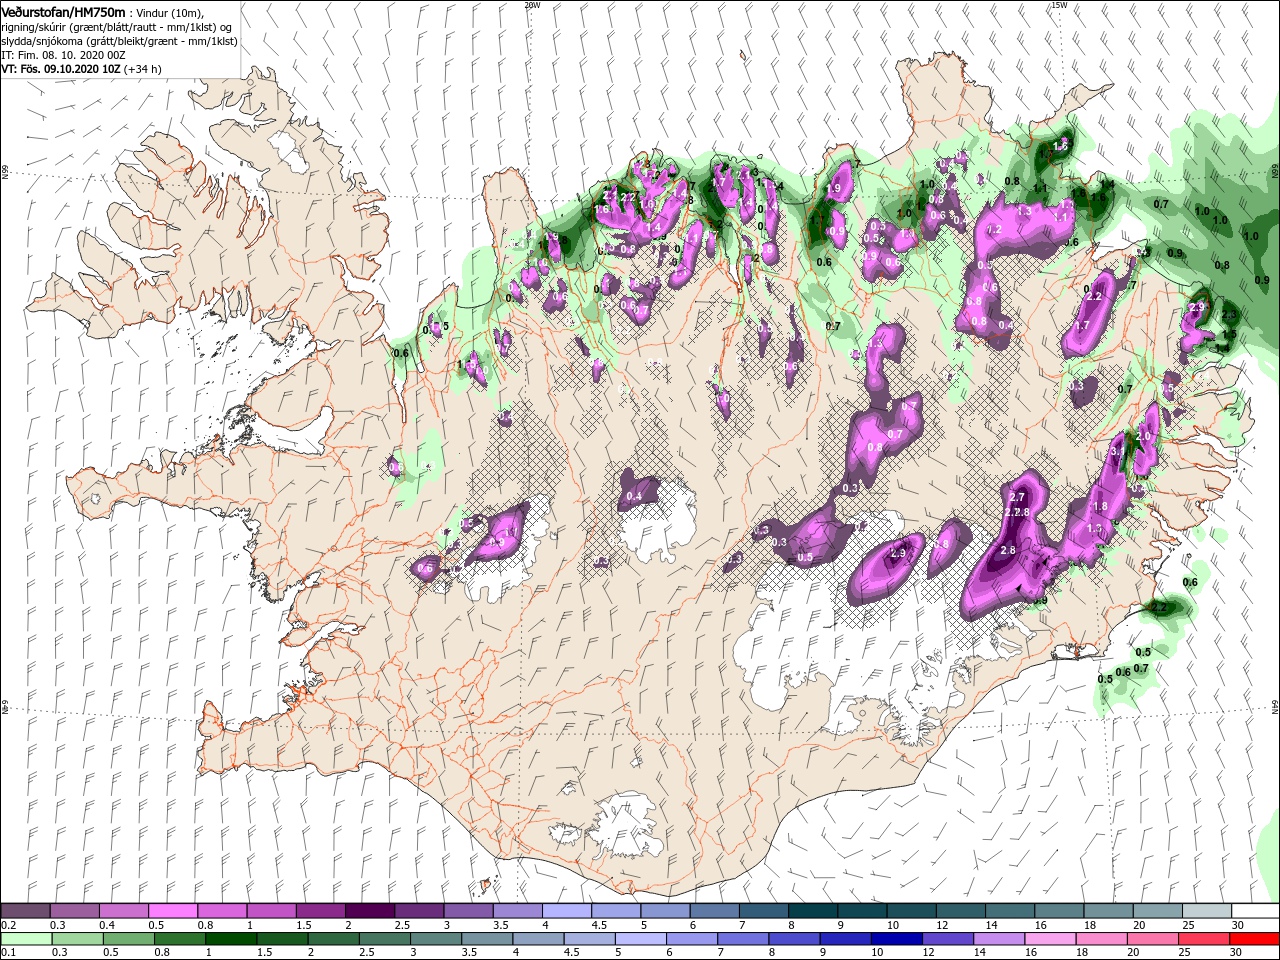
Task: Pick the hot pink 20 swatch, bottom row
Action: coord(1151,939)
